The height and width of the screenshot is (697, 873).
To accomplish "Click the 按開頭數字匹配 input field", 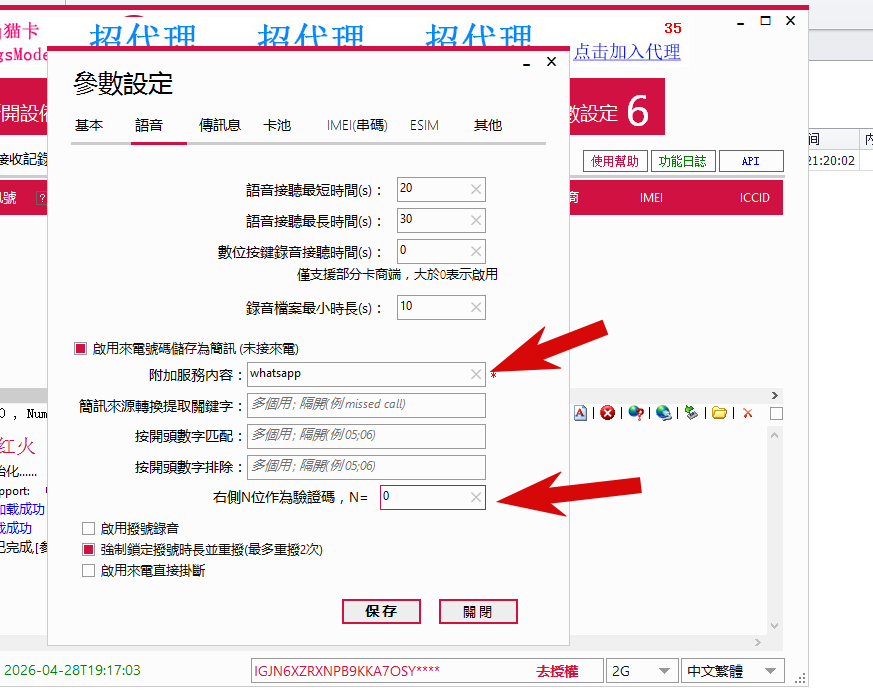I will pyautogui.click(x=366, y=436).
